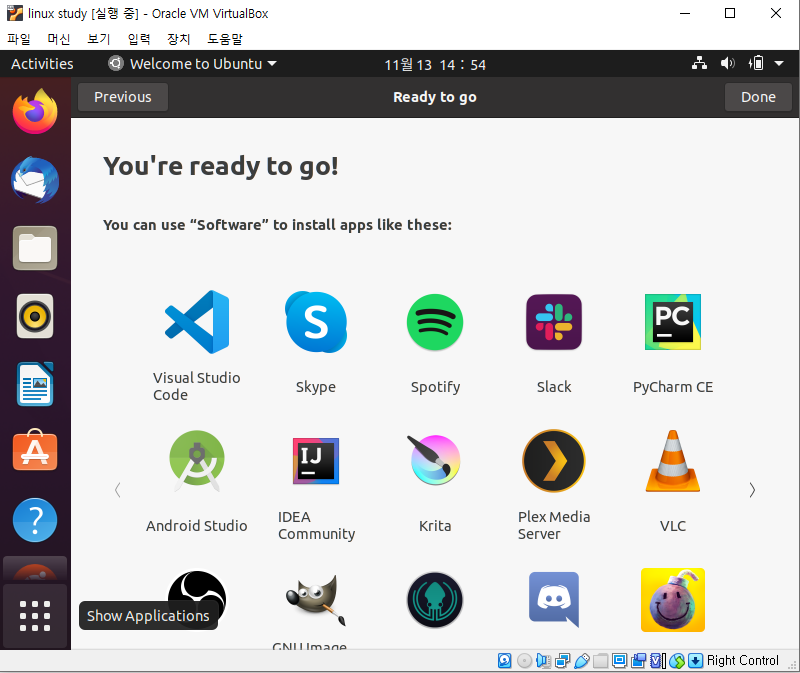
Task: Select the Plex Media Server icon
Action: [554, 461]
